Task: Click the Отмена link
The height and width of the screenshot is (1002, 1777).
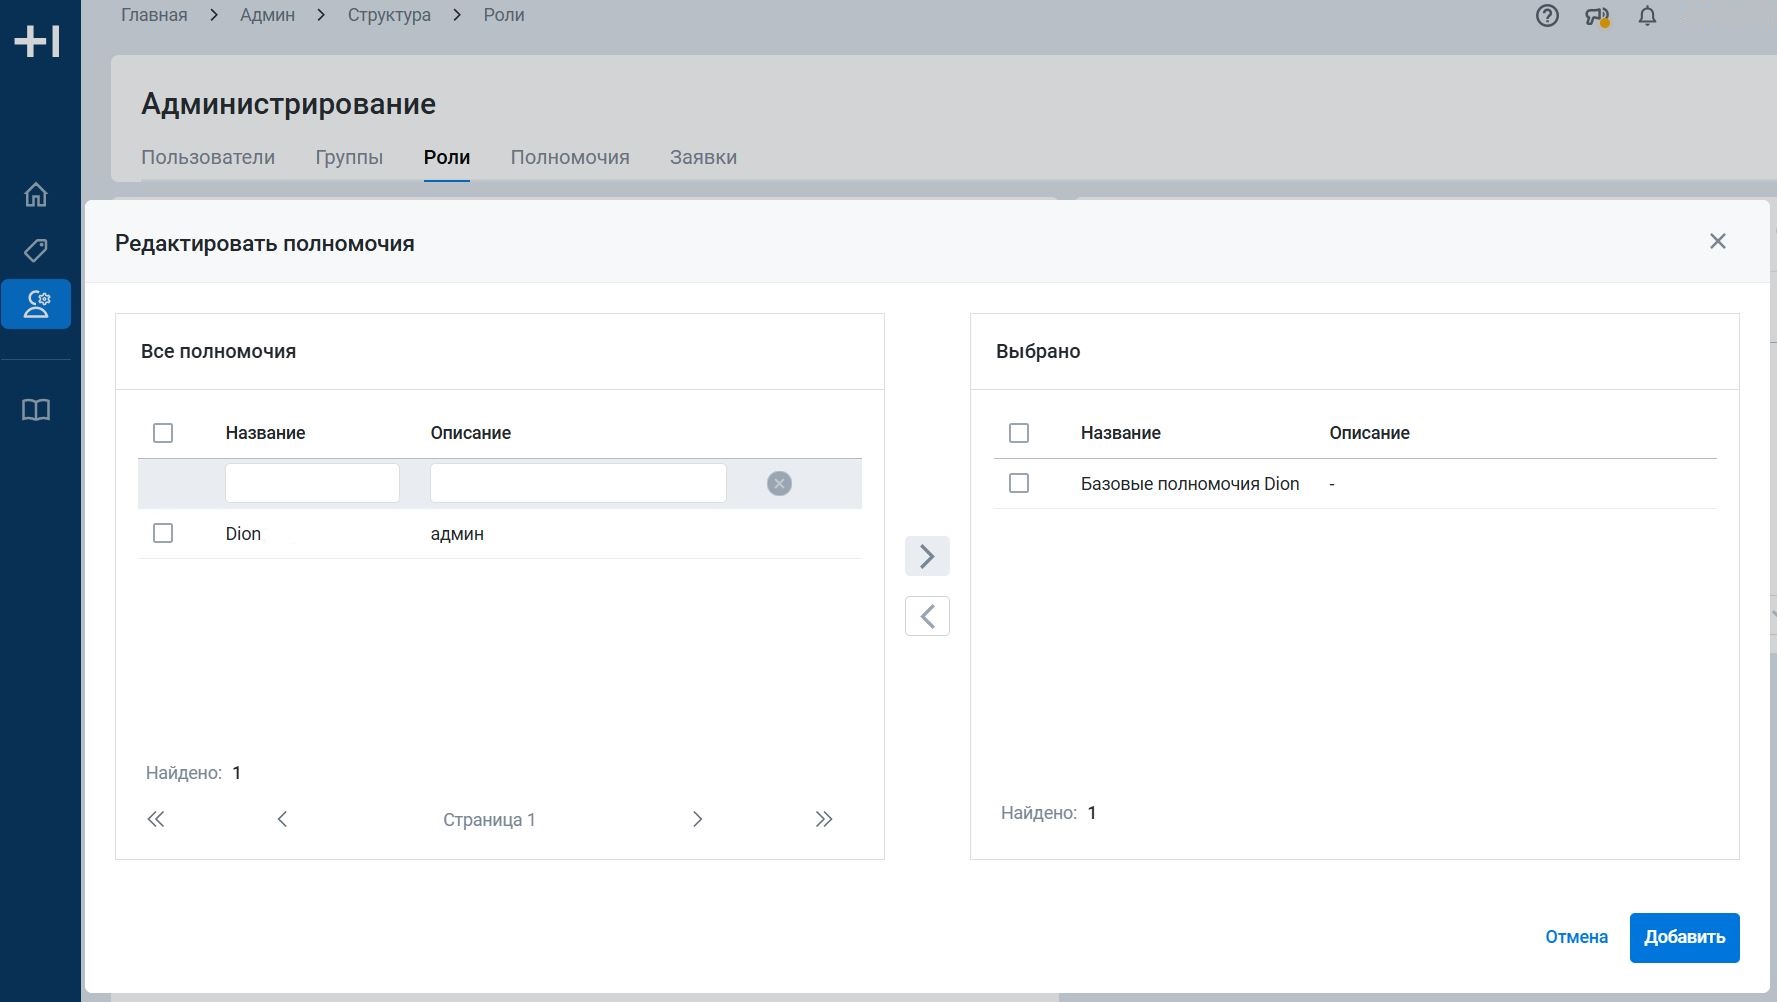Action: pyautogui.click(x=1576, y=938)
